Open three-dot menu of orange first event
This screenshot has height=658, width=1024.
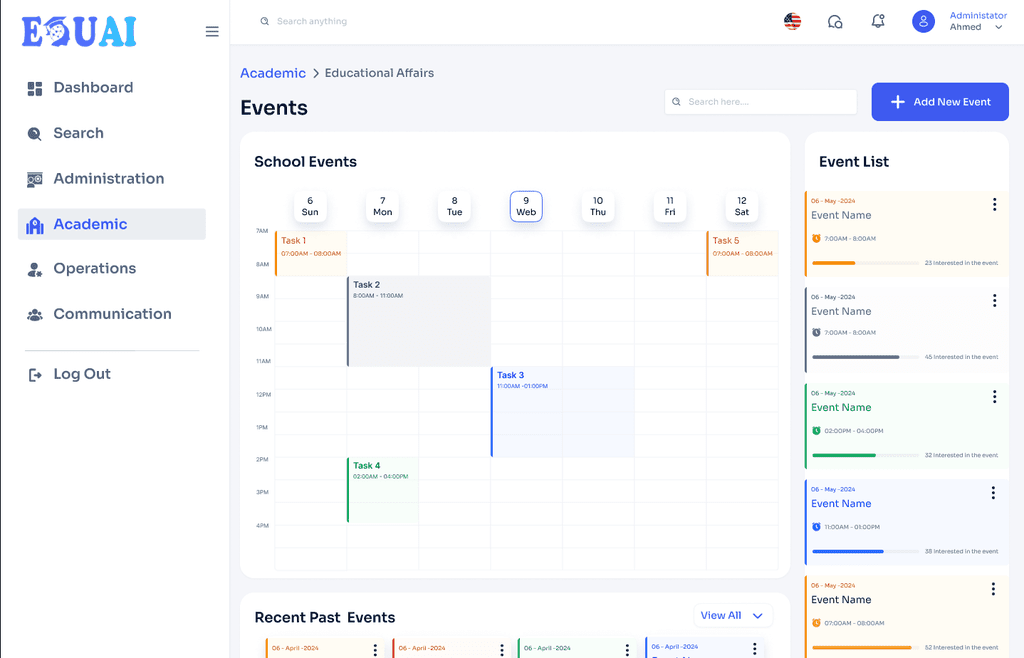994,204
